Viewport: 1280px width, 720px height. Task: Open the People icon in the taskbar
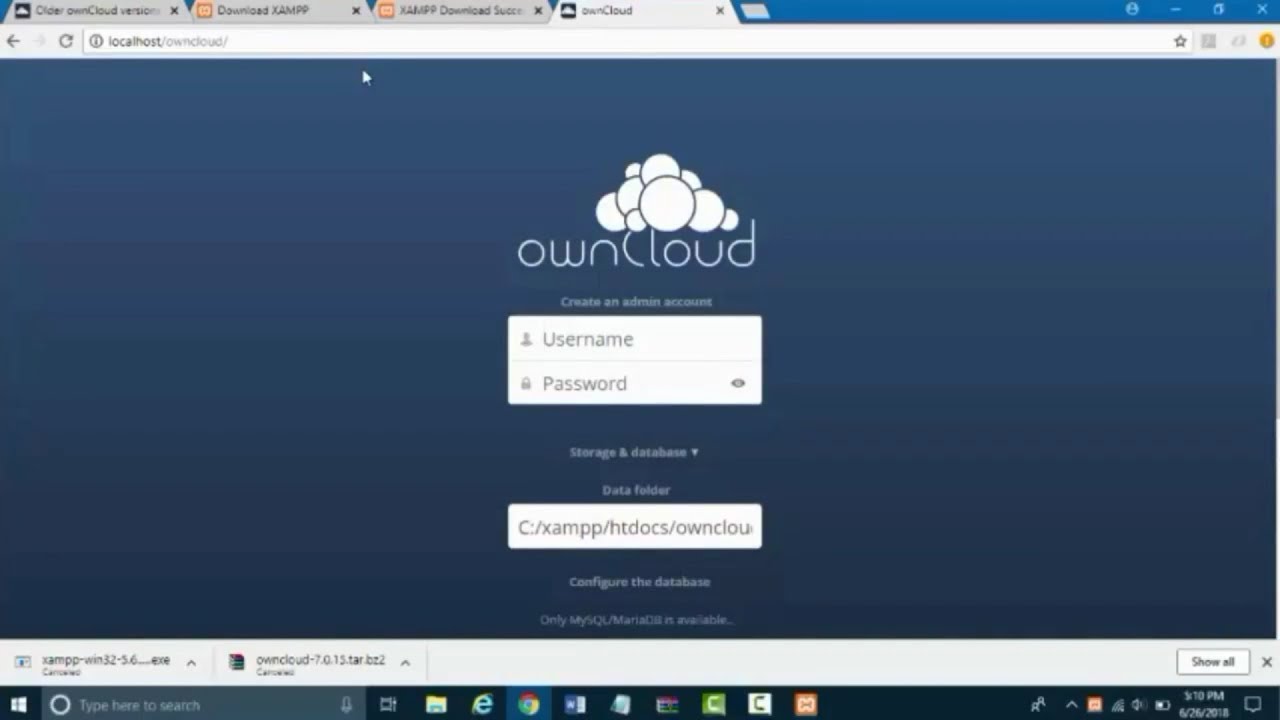pos(1038,705)
